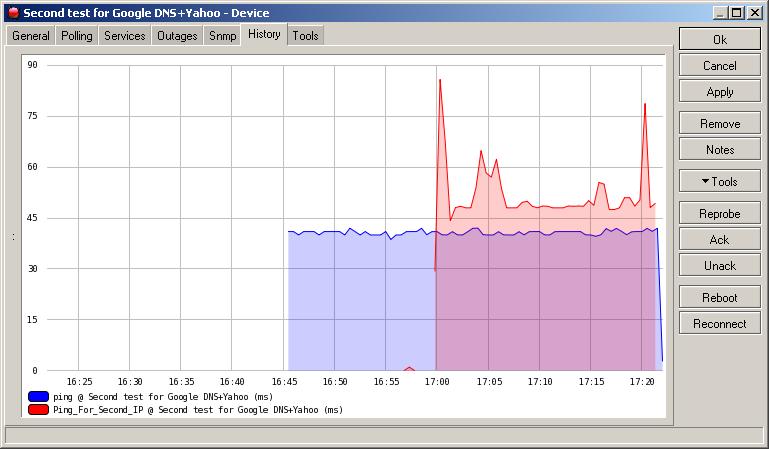This screenshot has width=769, height=449.
Task: Select 'ping @ Second test for Google DNS+Yahoo' legend text
Action: point(163,397)
